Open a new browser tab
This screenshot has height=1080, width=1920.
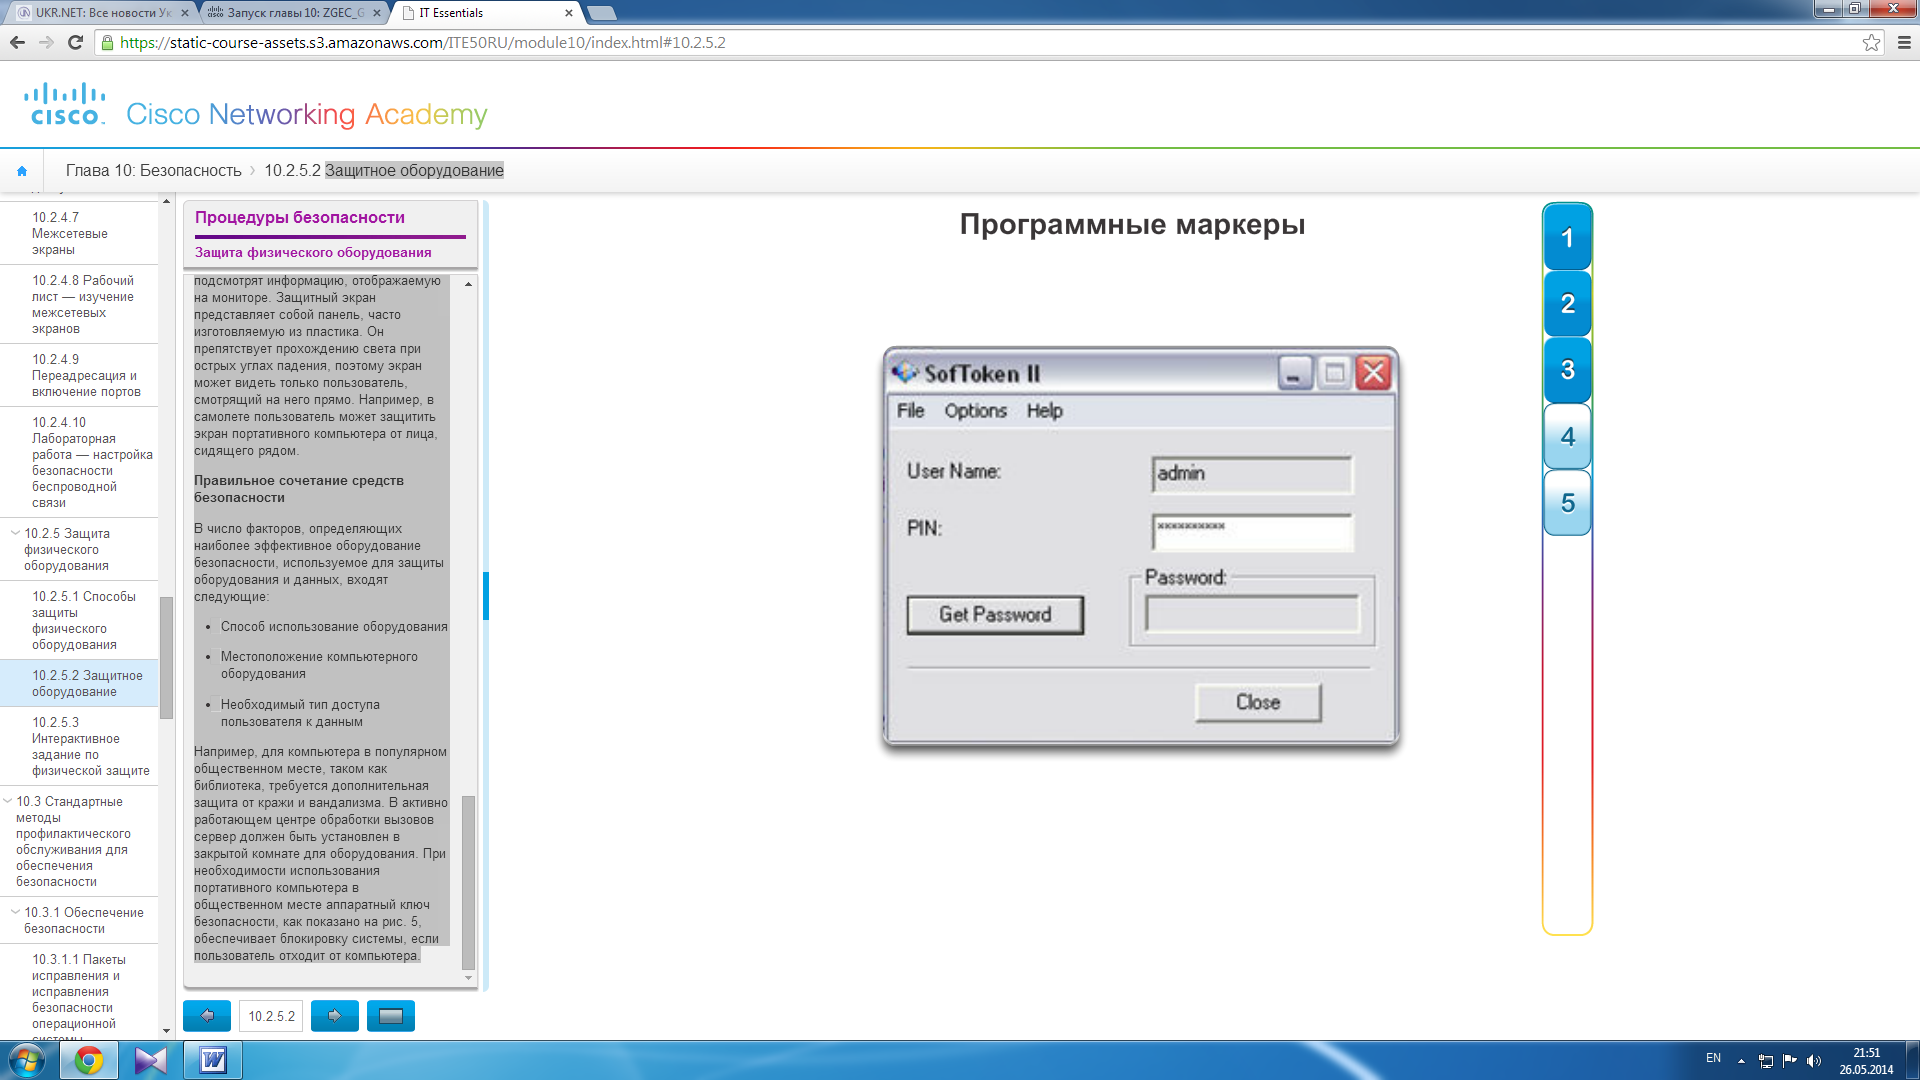pos(601,13)
